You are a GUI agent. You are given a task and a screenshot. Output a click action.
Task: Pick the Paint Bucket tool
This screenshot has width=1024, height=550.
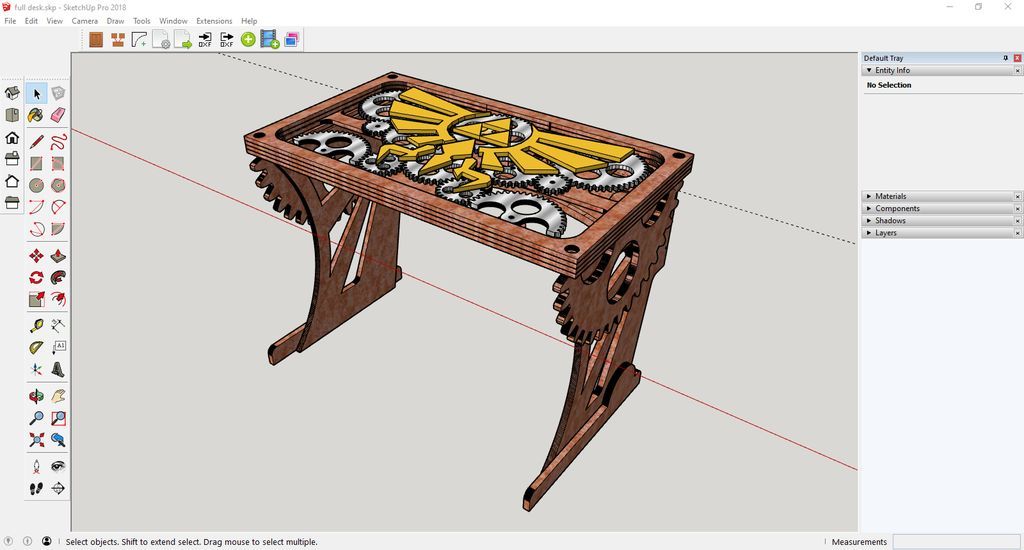pos(37,116)
